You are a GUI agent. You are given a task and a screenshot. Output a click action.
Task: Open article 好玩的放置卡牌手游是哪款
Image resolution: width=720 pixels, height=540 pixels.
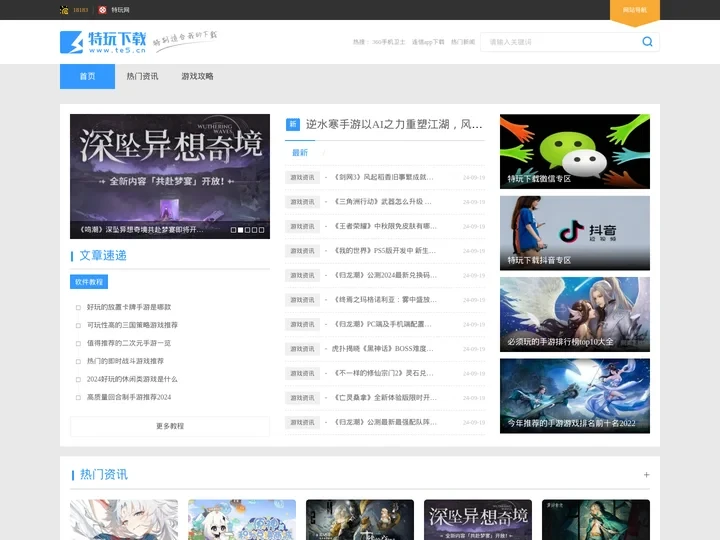(x=129, y=307)
